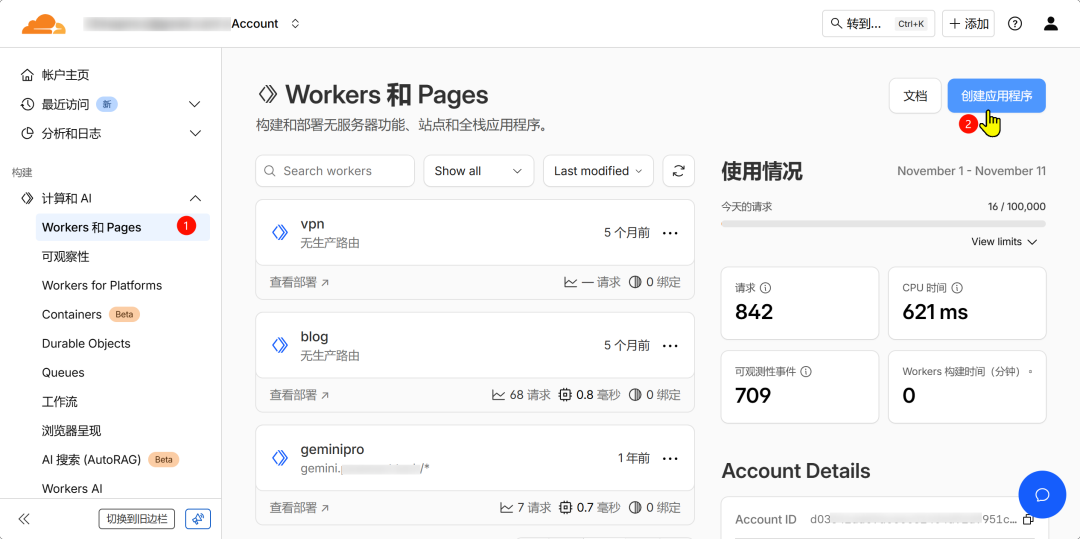
Task: Open three-dot menu for geminipro worker
Action: [x=670, y=459]
